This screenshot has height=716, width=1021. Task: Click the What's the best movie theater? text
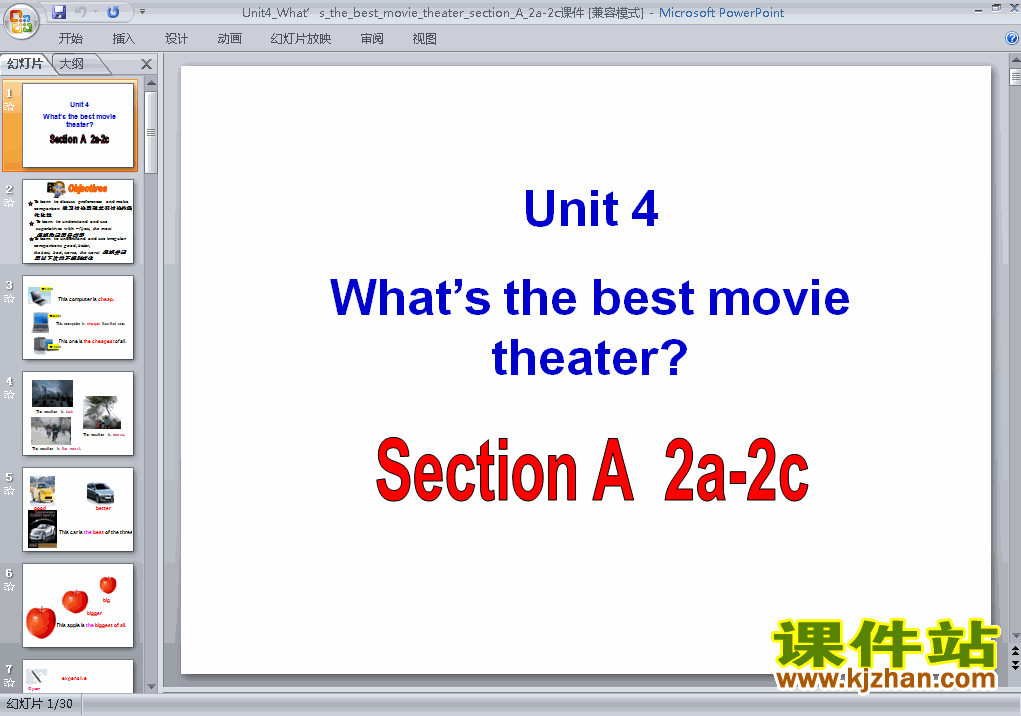click(x=590, y=327)
